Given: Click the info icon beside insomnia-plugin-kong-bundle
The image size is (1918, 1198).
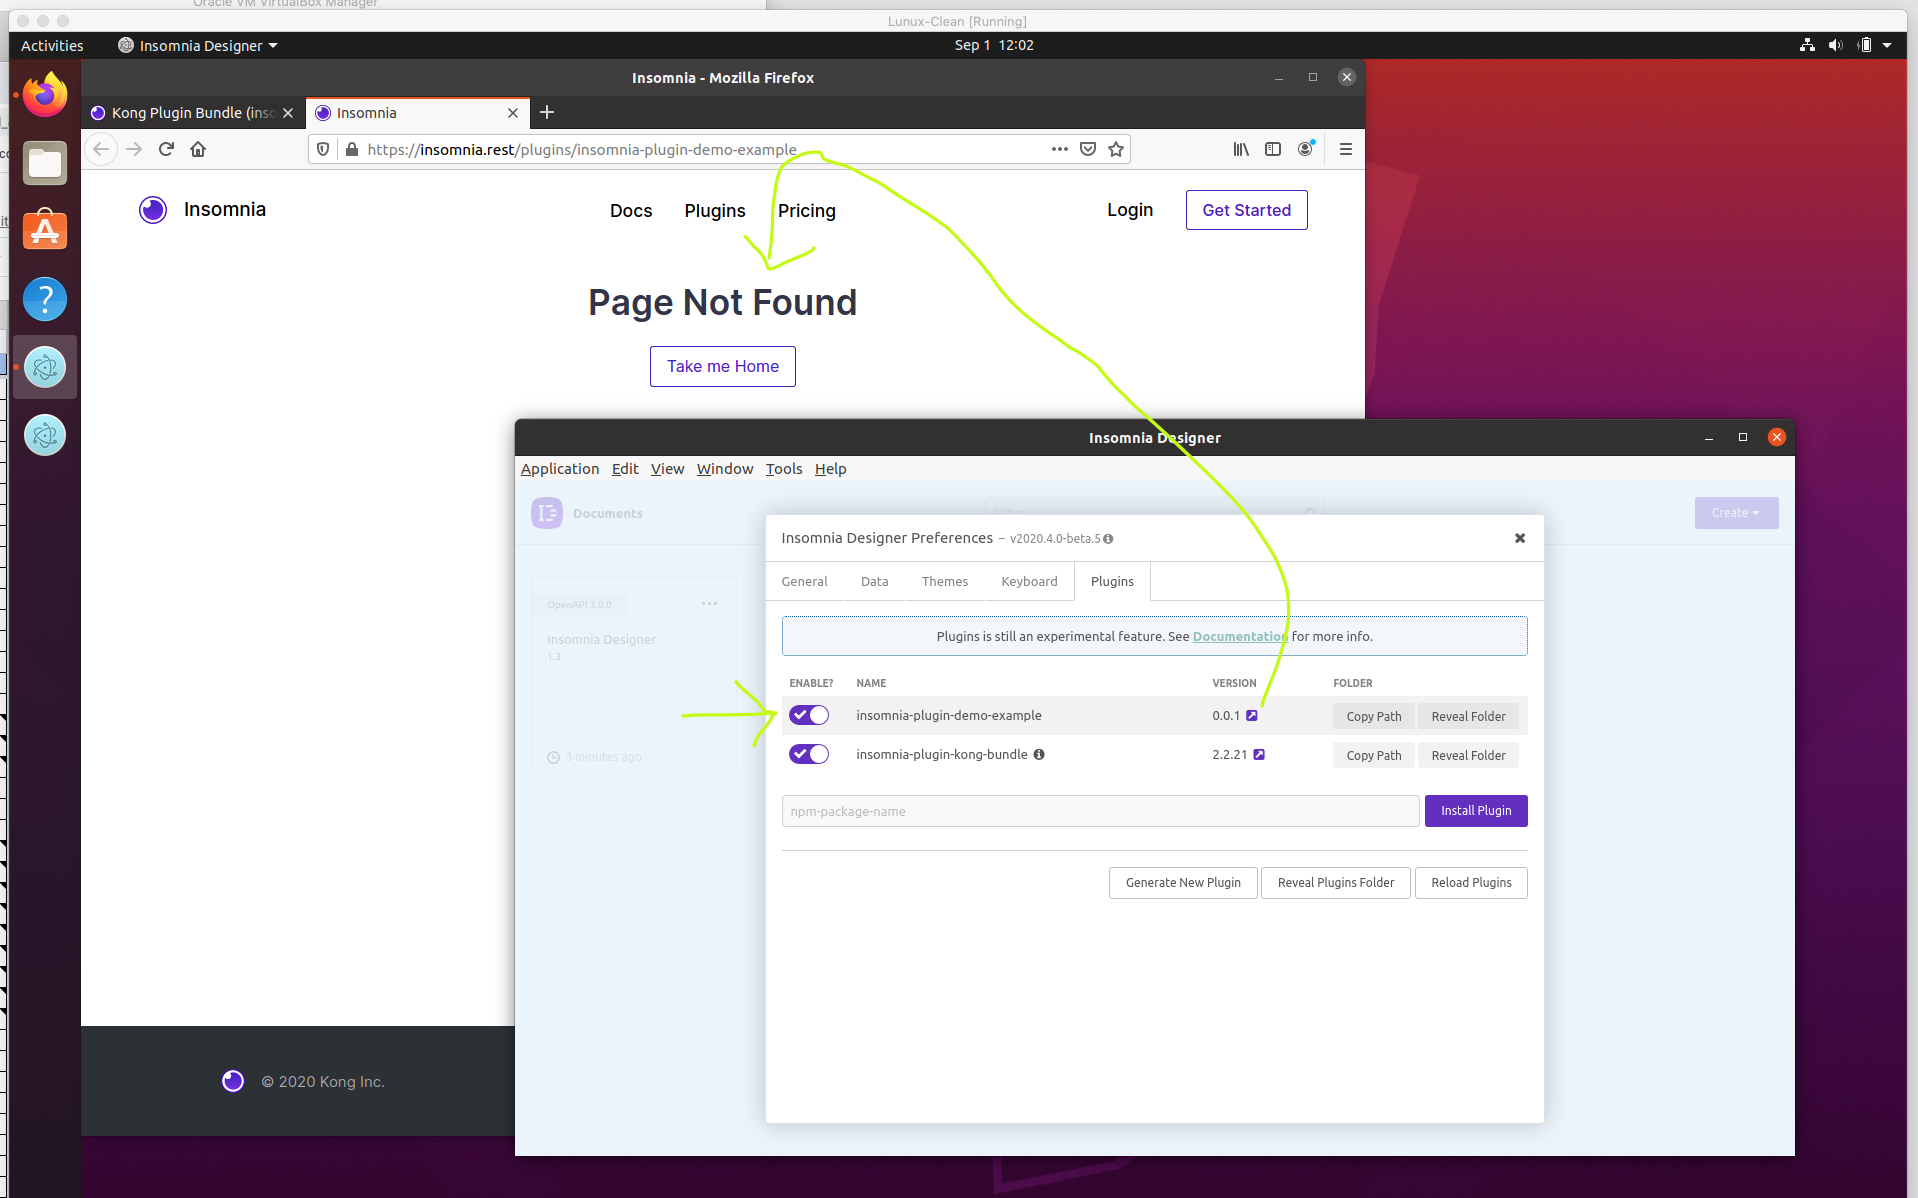Looking at the screenshot, I should click(x=1039, y=754).
